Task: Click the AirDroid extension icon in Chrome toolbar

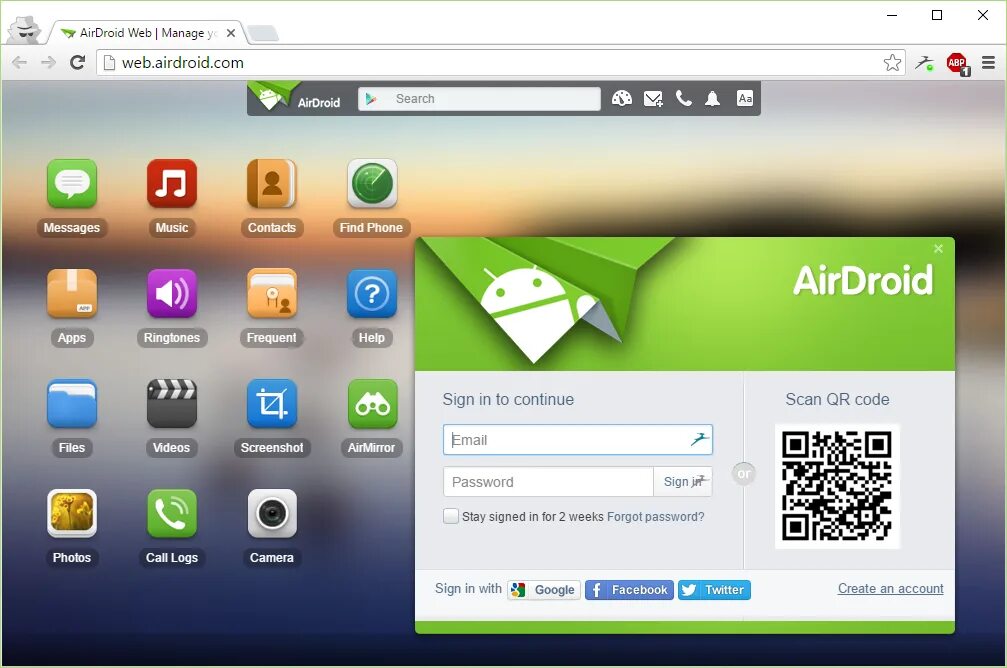Action: click(x=925, y=63)
